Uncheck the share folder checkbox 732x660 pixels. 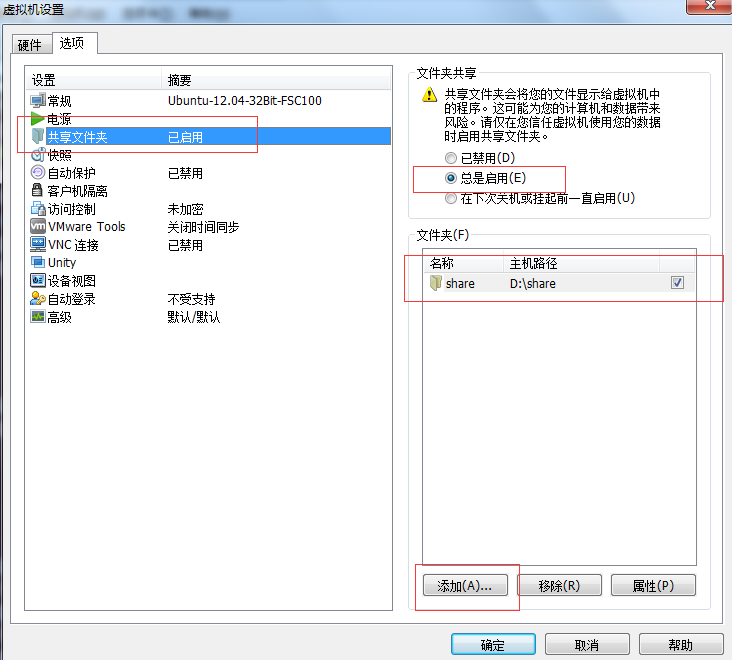[x=677, y=283]
